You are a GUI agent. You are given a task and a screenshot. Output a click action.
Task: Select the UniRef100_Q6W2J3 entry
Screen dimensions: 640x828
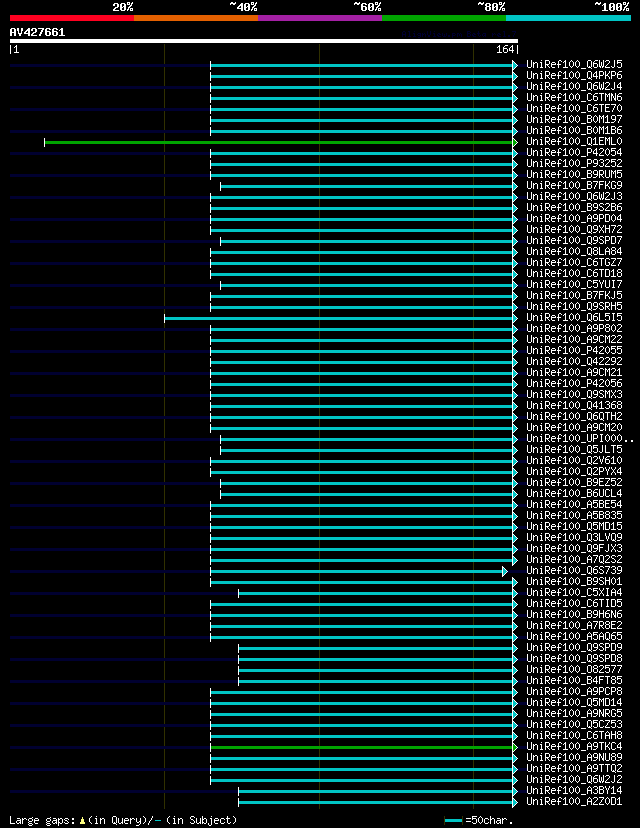coord(574,196)
